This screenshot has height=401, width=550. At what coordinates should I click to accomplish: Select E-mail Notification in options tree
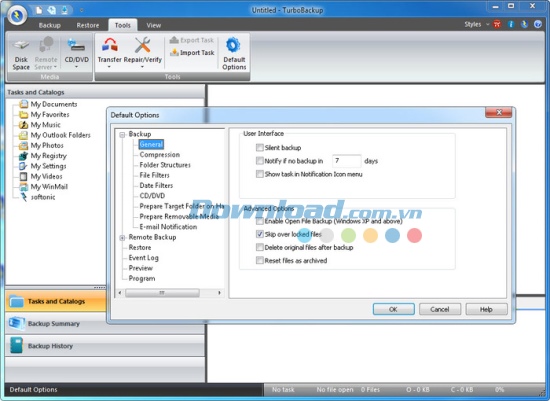pos(168,227)
